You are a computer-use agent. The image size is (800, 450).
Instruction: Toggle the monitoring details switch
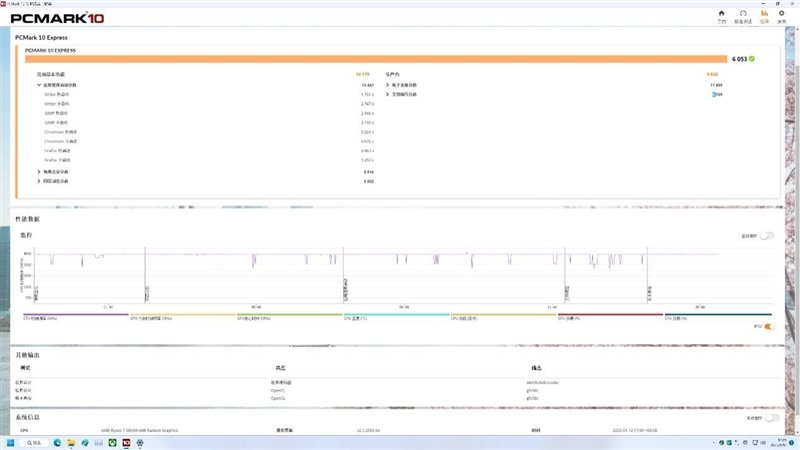767,236
